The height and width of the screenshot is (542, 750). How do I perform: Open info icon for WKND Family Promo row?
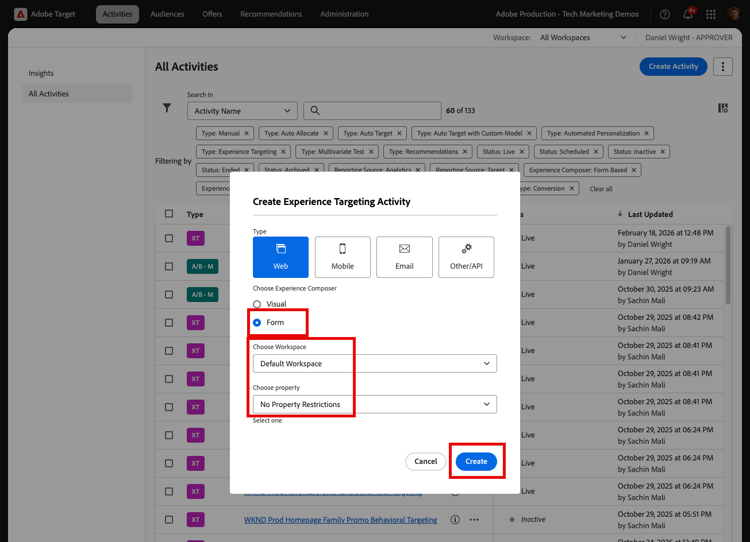click(x=455, y=520)
